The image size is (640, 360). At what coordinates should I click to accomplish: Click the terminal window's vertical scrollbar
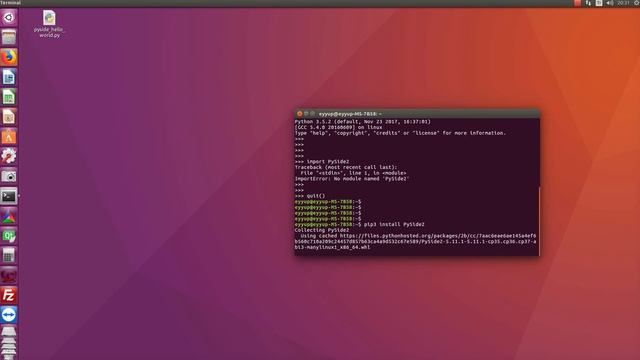[539, 221]
